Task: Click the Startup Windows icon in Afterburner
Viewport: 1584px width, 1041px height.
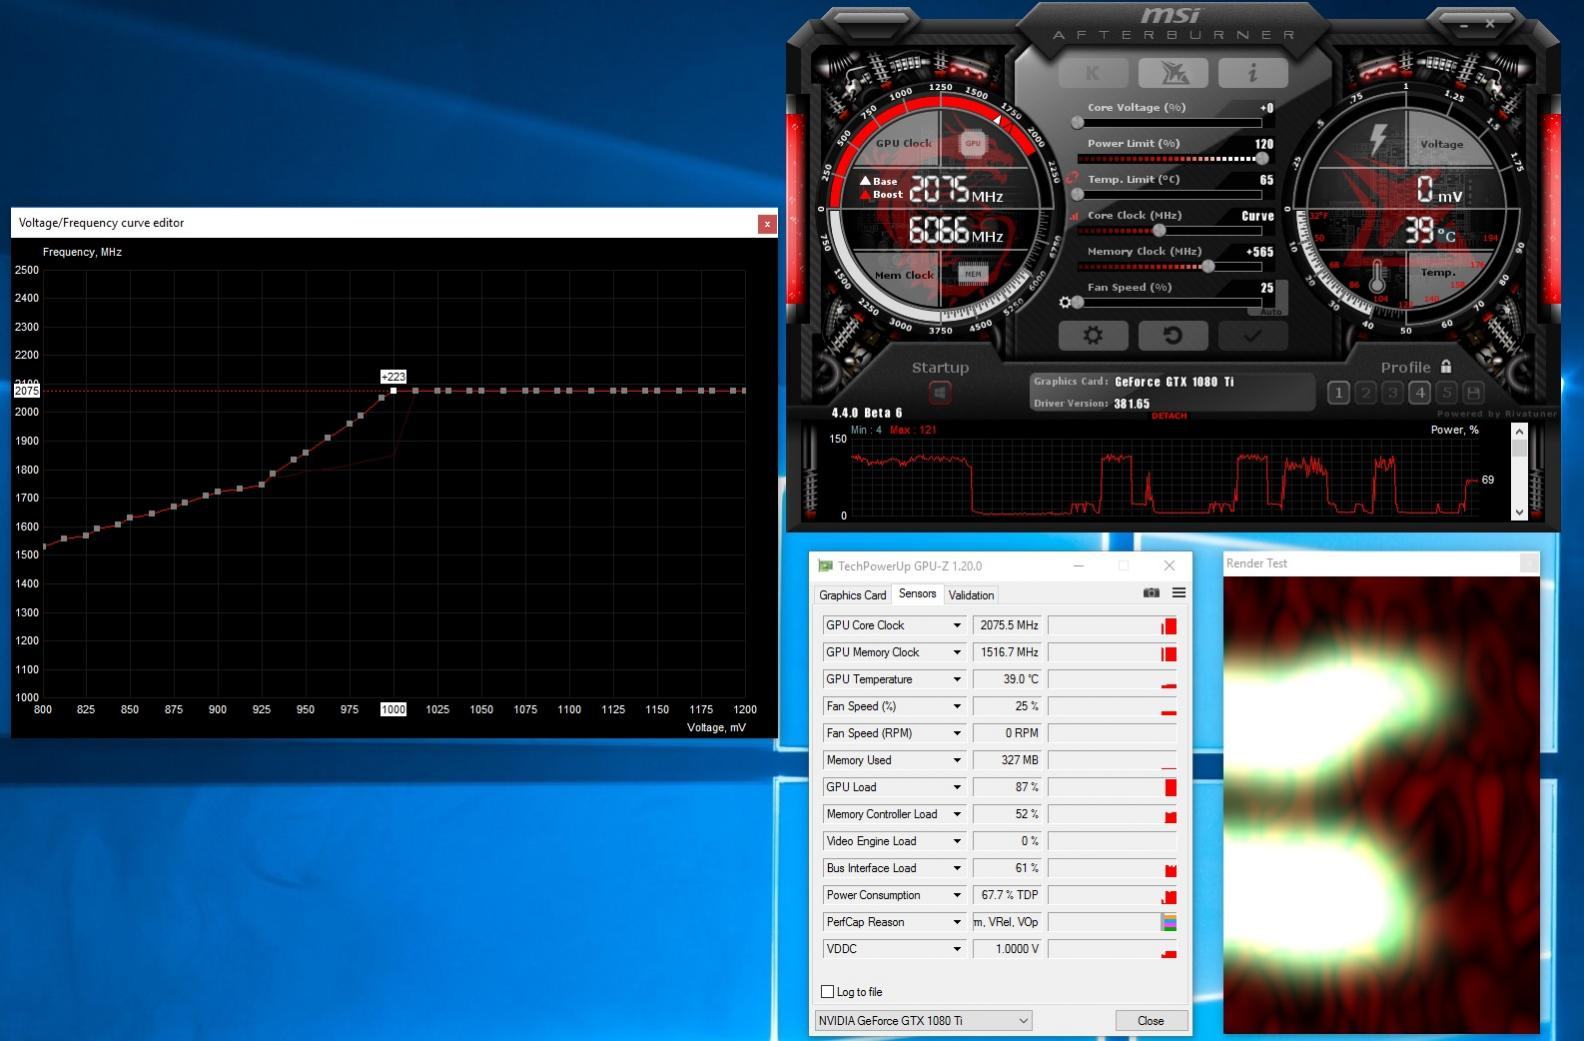Action: (x=940, y=393)
